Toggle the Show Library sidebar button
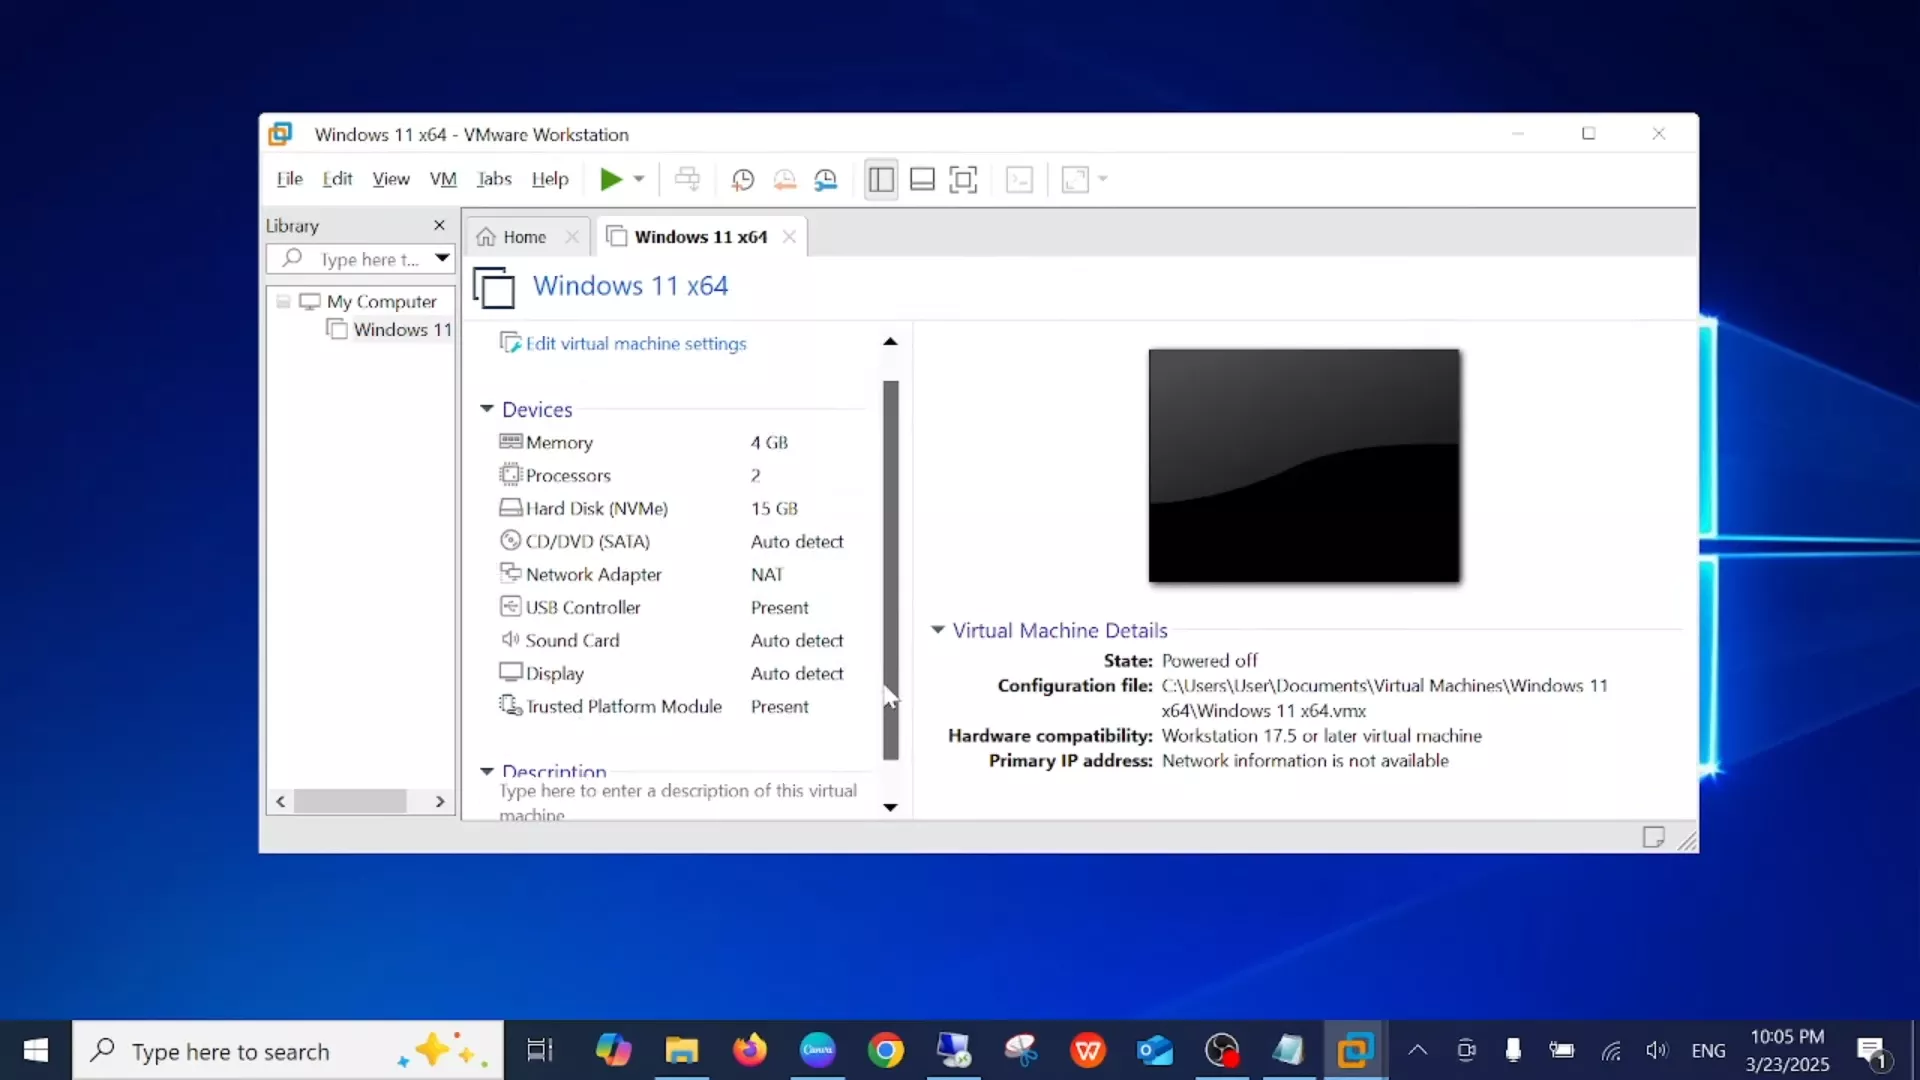 [x=881, y=180]
